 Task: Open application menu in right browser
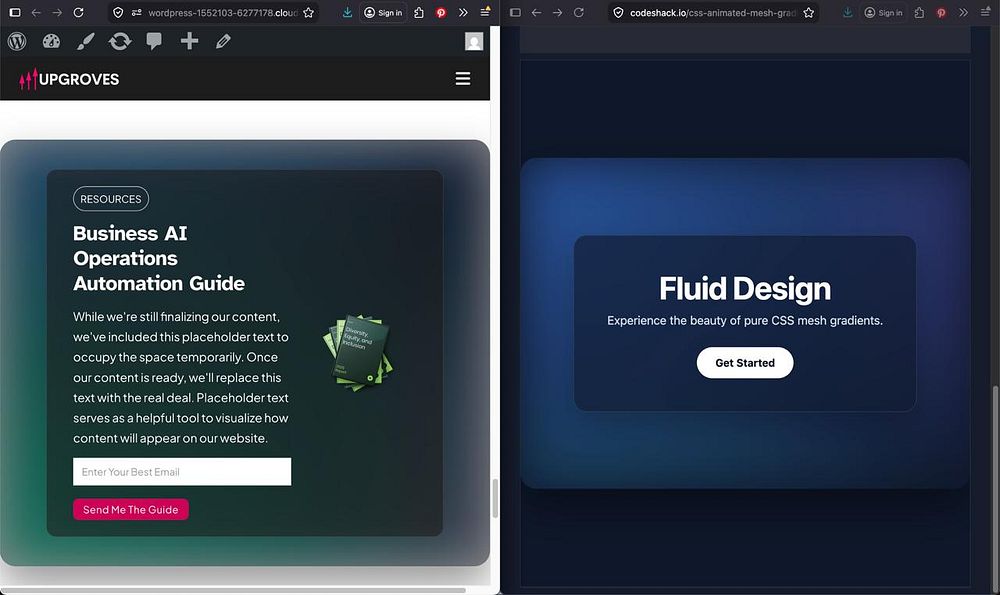pyautogui.click(x=985, y=12)
